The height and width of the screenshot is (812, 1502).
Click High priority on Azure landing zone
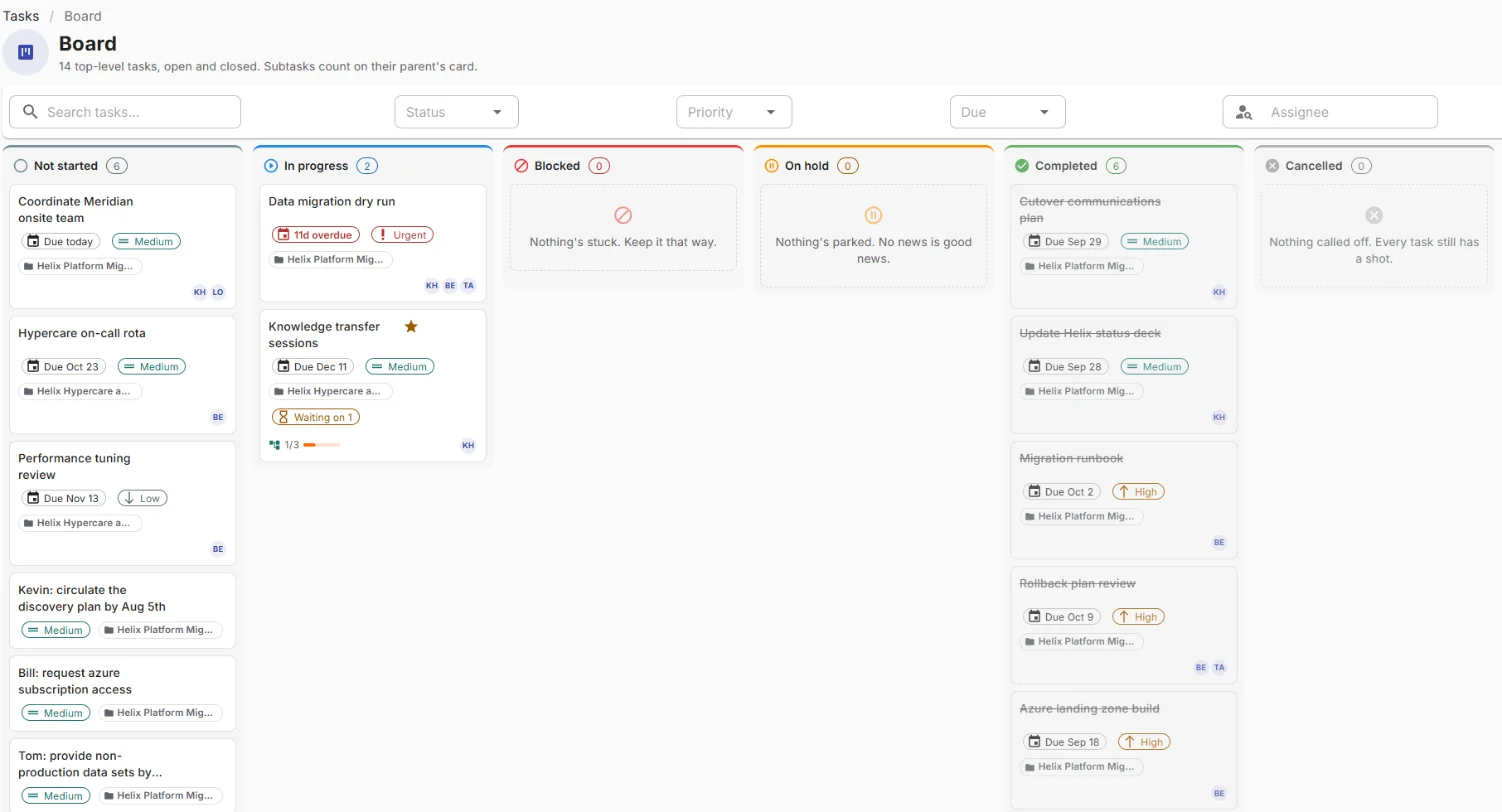(x=1144, y=742)
